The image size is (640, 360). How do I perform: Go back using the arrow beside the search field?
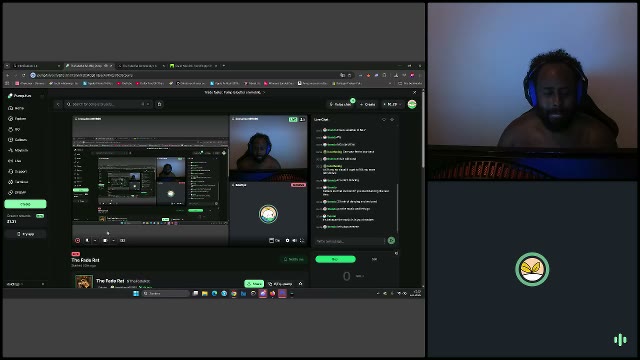[x=58, y=104]
